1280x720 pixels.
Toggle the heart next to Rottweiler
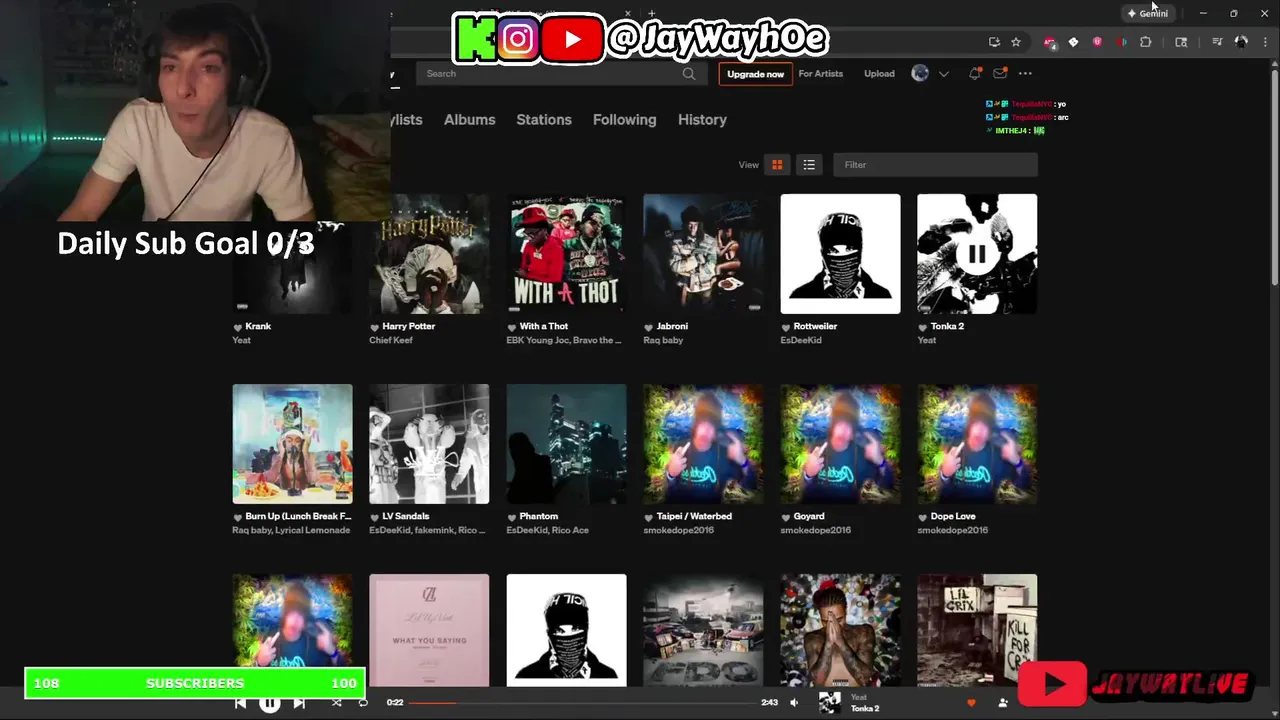[786, 327]
